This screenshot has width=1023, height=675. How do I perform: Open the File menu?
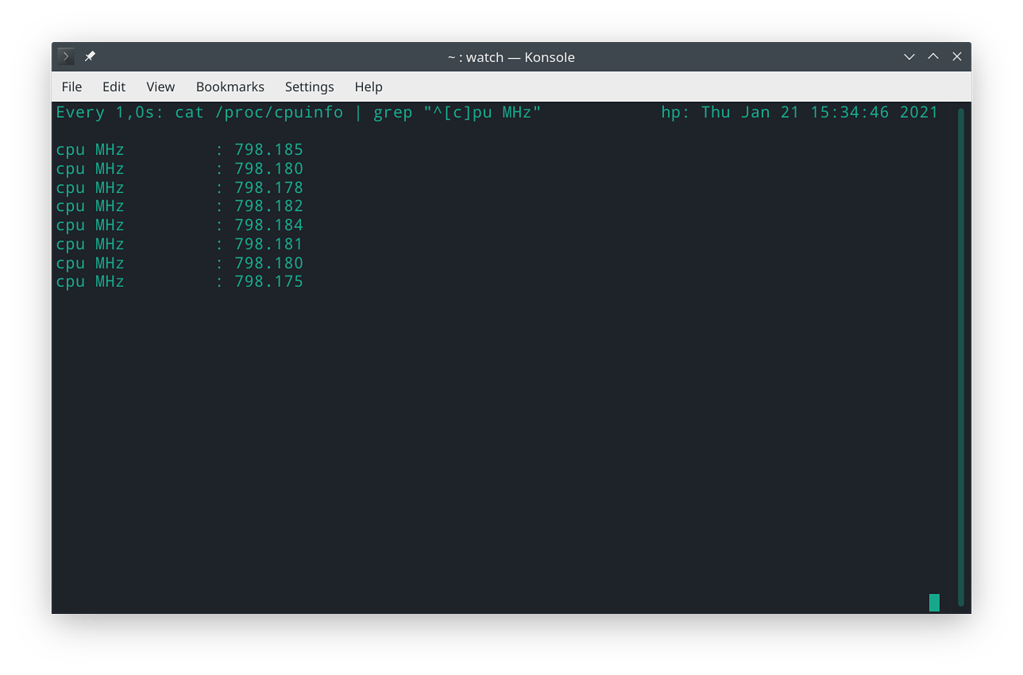(x=71, y=87)
